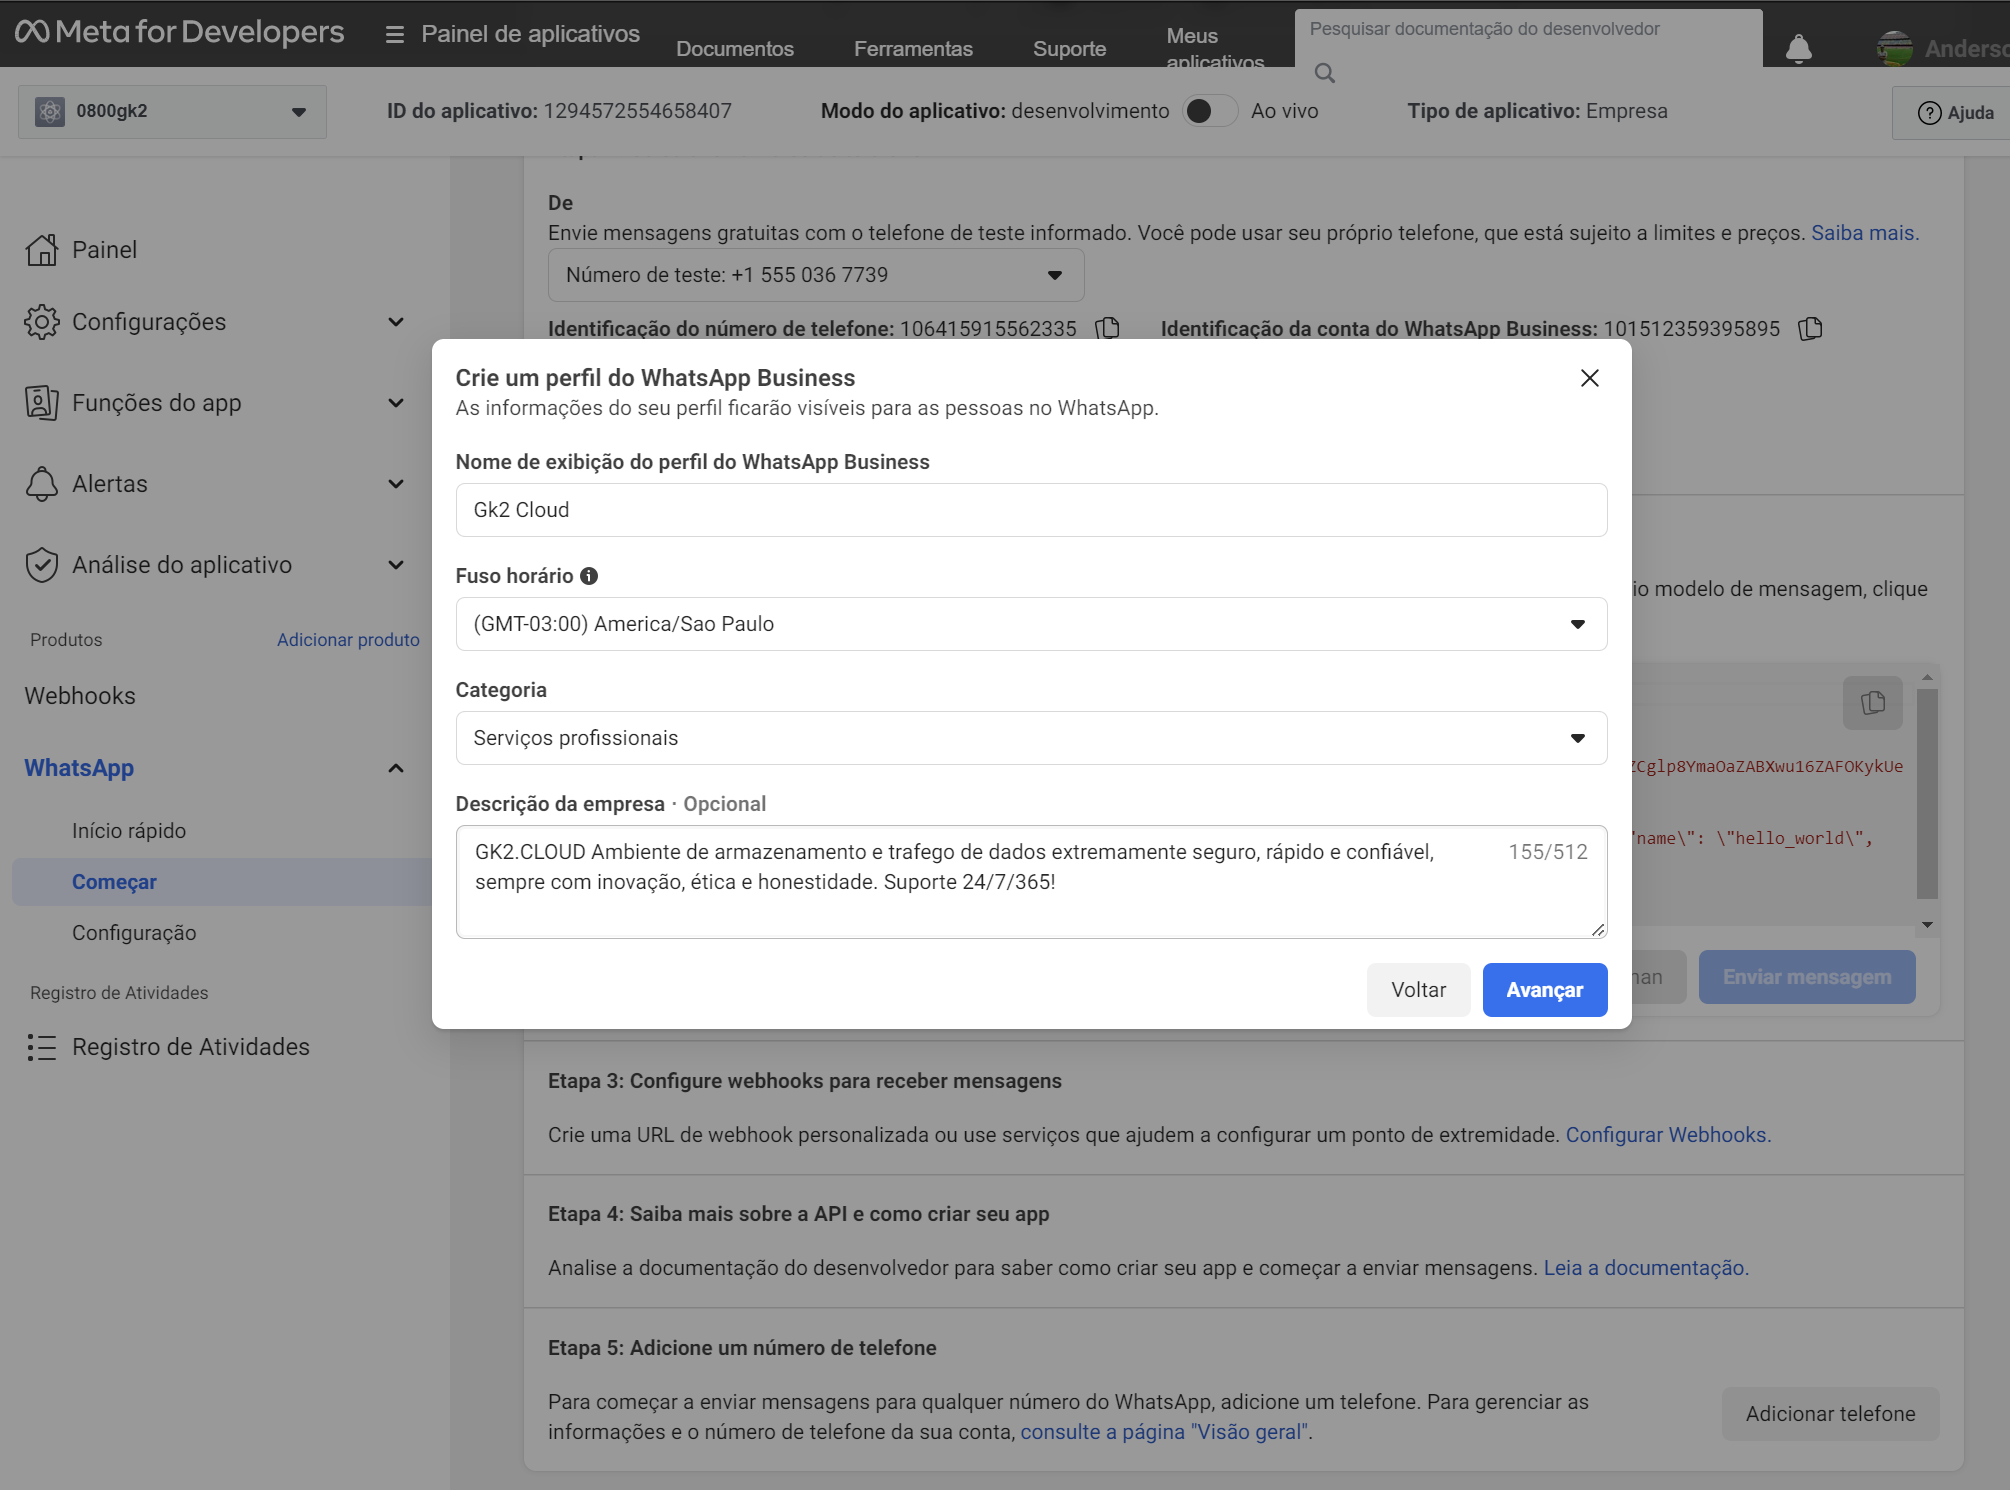Viewport: 2010px width, 1490px height.
Task: Click the Funções do app icon
Action: [42, 403]
